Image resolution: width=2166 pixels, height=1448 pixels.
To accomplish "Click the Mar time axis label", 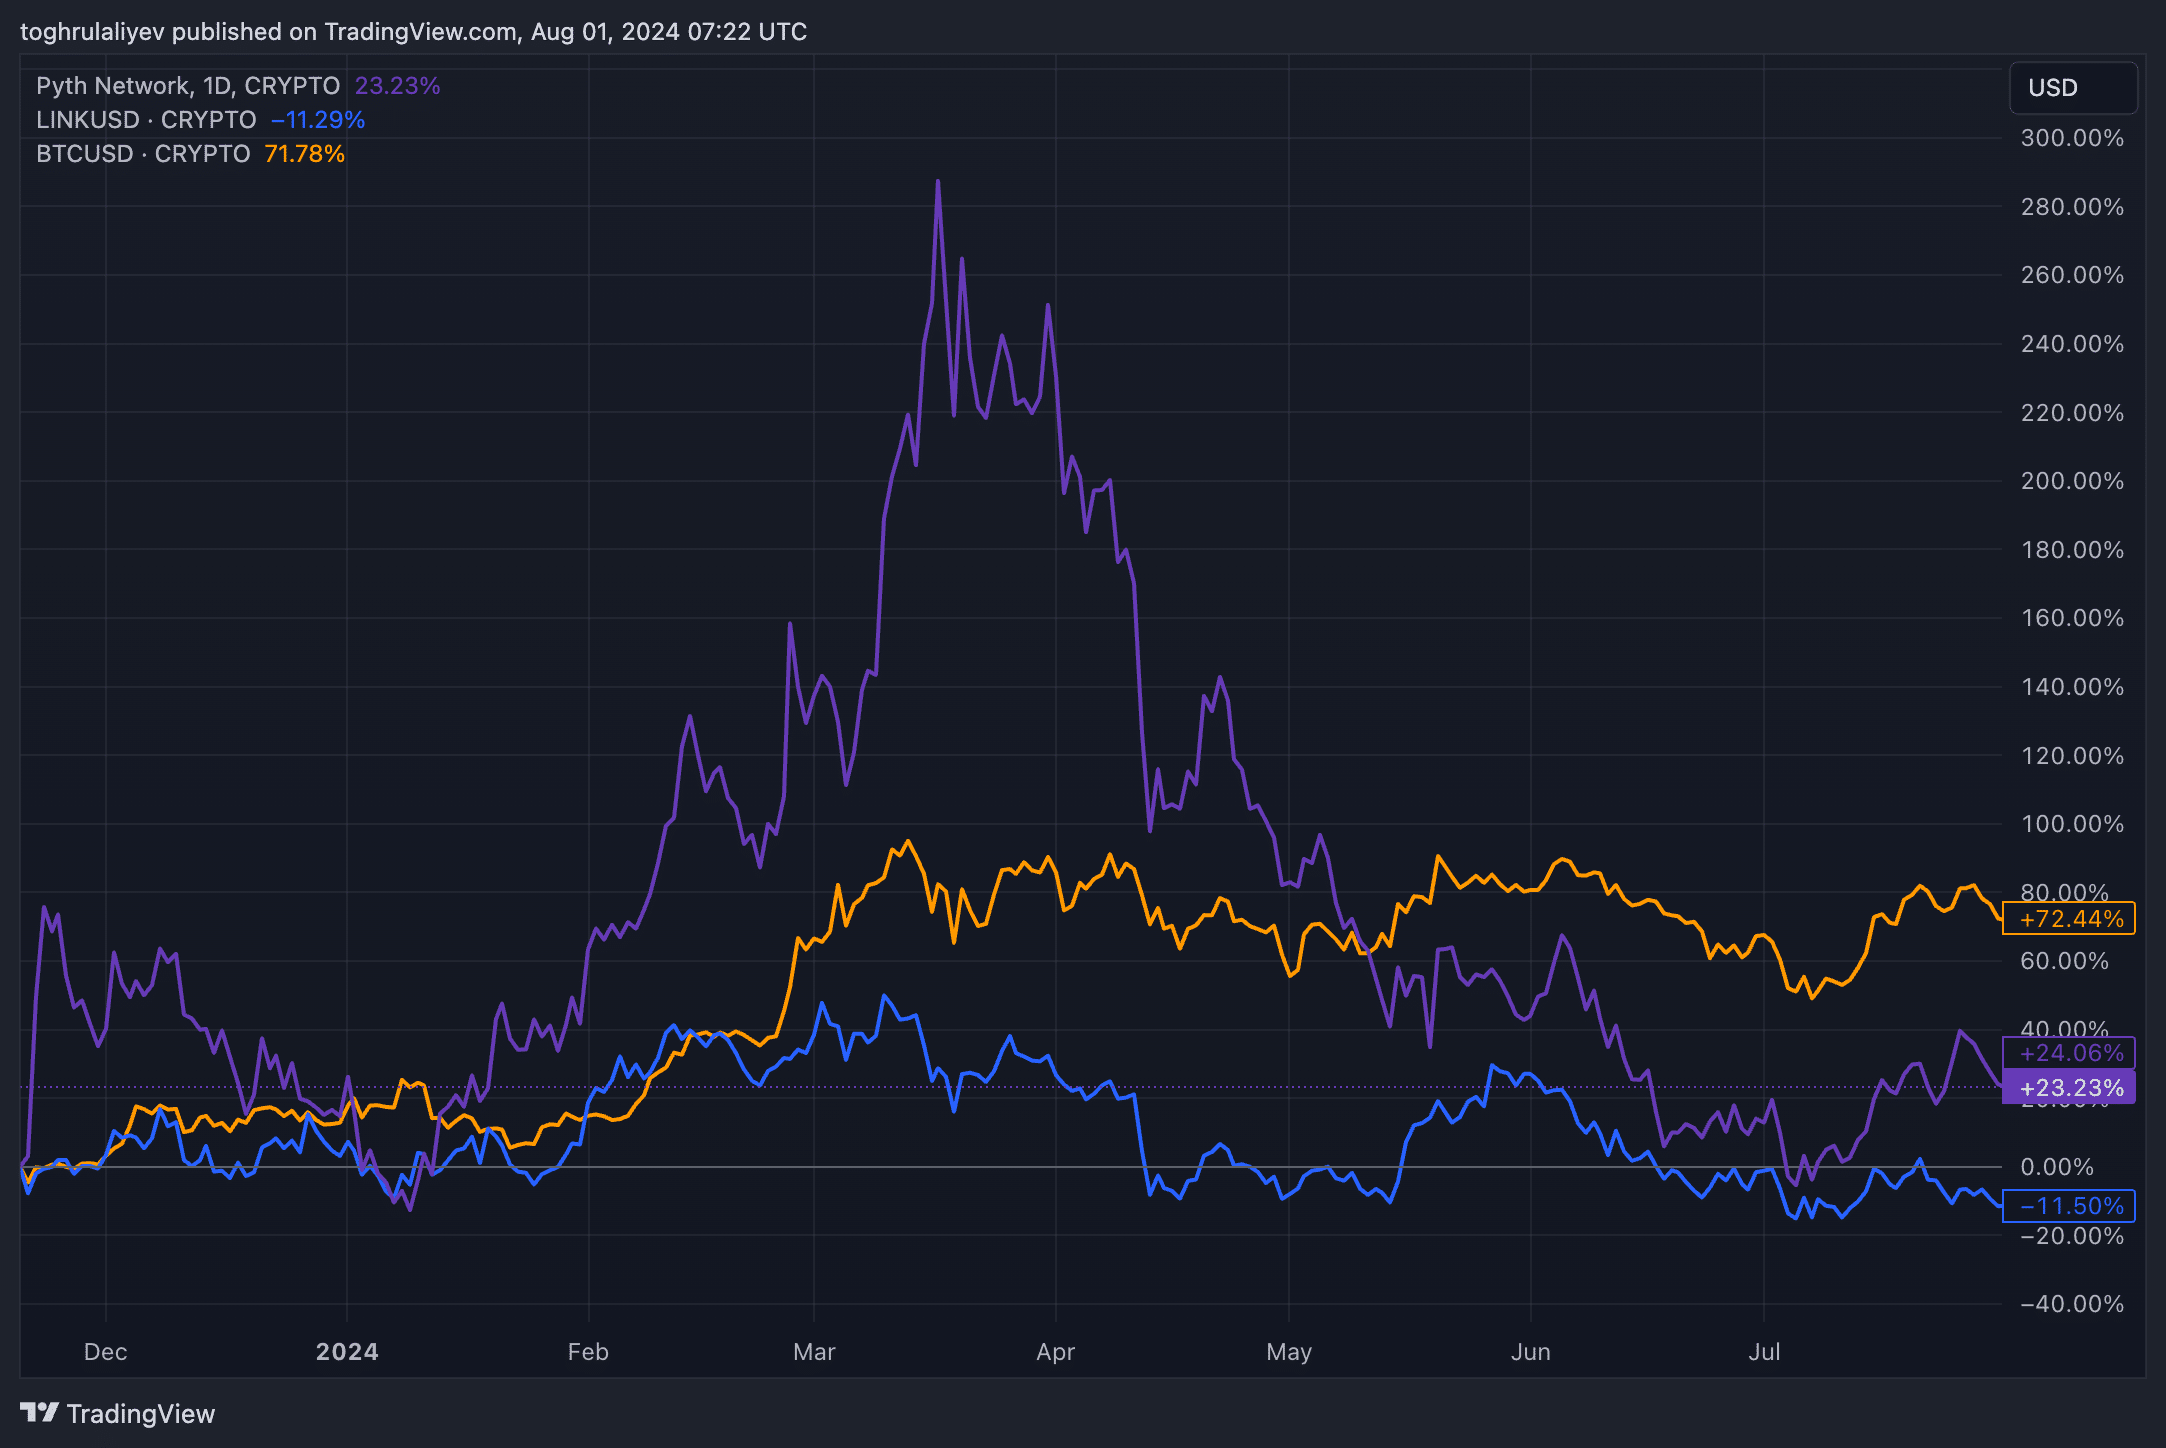I will pyautogui.click(x=814, y=1352).
